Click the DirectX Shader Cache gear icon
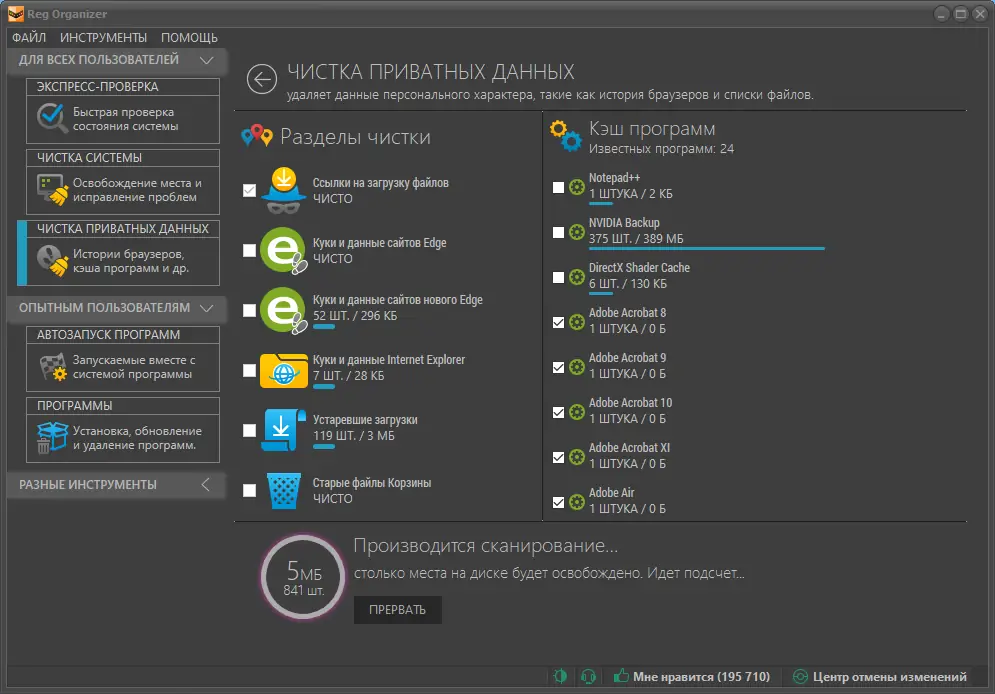The image size is (995, 694). click(576, 277)
